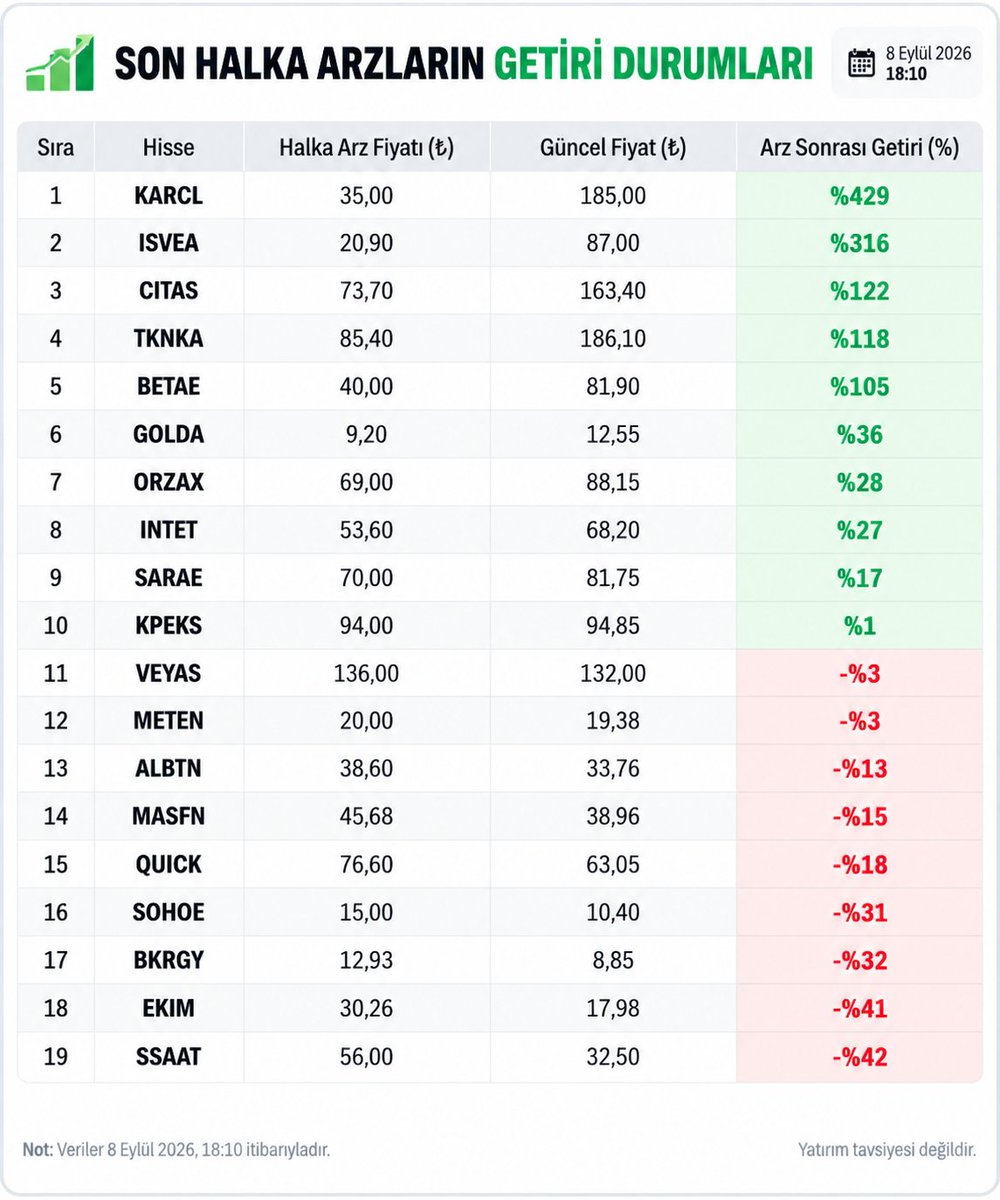This screenshot has width=1000, height=1200.
Task: Select the GOLDA ticker cell
Action: point(168,435)
